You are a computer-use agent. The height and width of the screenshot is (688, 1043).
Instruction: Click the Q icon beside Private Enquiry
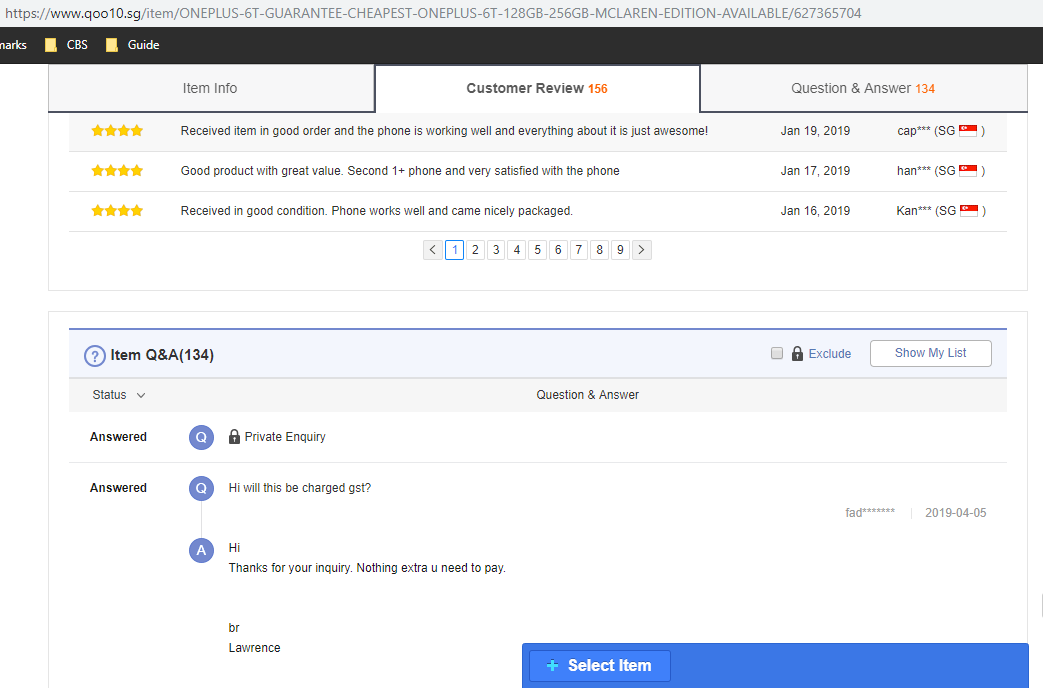pos(201,437)
